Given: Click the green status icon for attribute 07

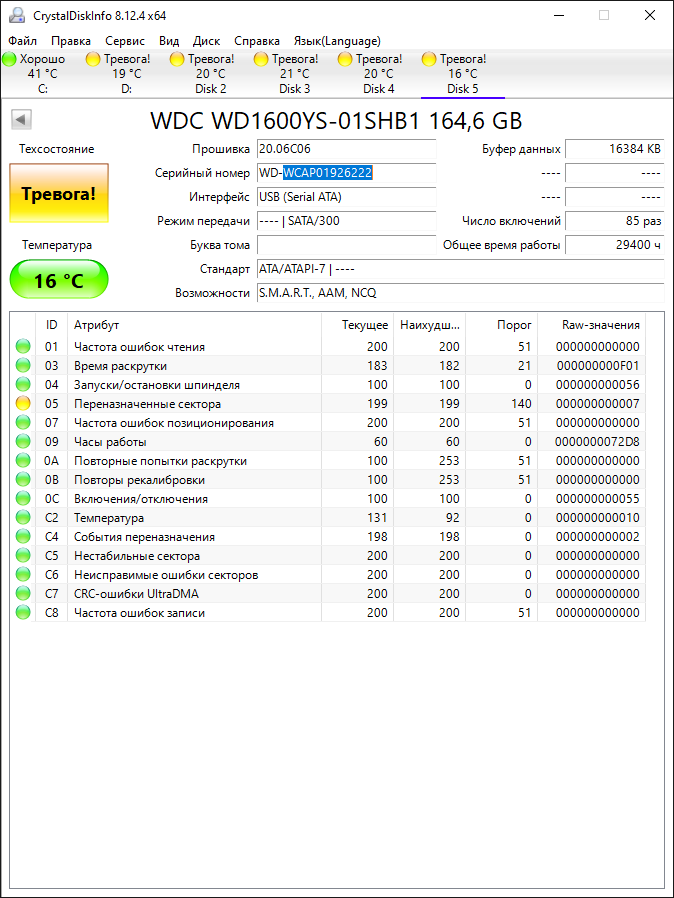Looking at the screenshot, I should point(23,423).
